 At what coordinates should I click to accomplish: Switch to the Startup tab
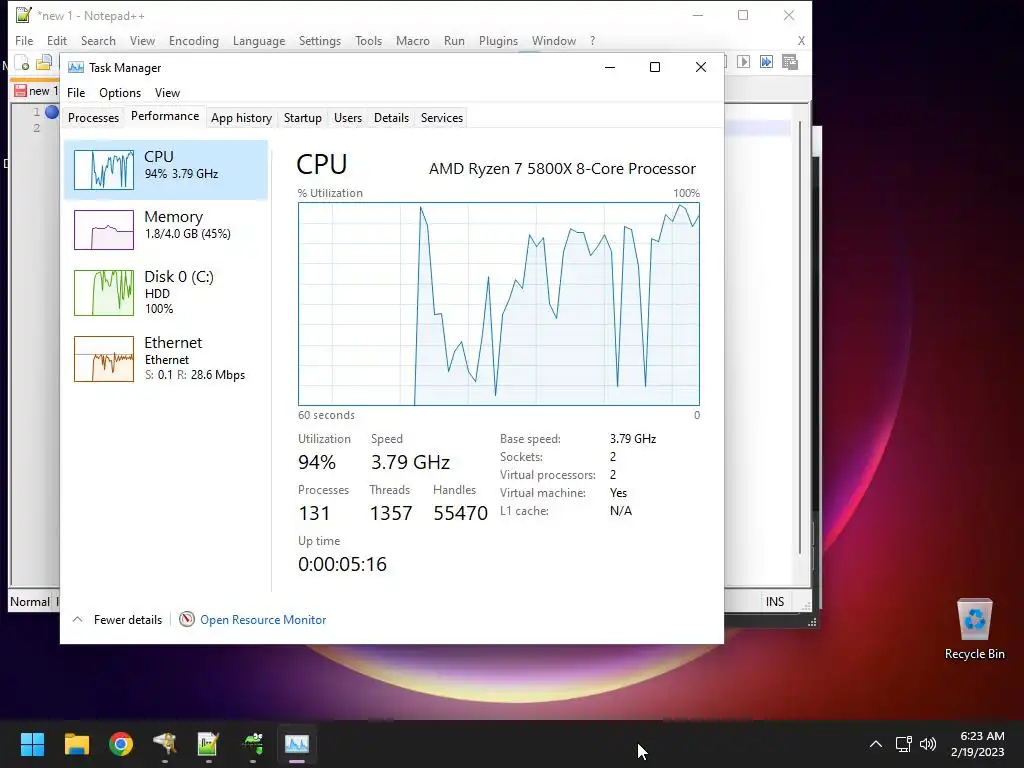click(302, 118)
